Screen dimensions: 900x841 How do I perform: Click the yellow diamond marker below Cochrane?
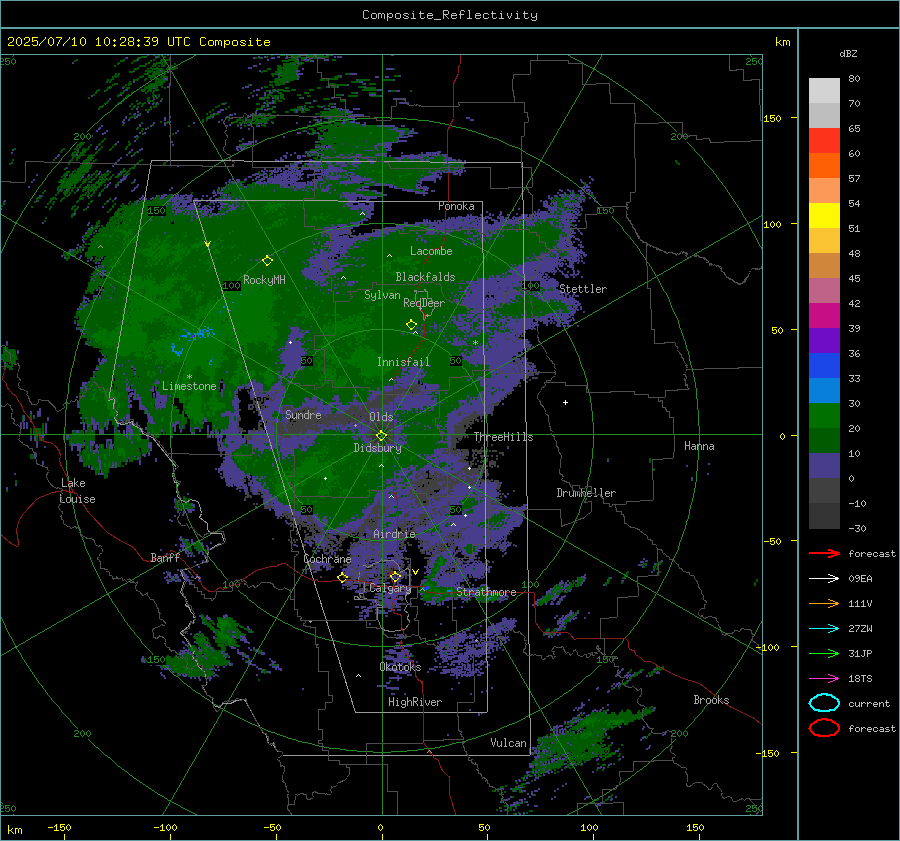click(x=342, y=577)
